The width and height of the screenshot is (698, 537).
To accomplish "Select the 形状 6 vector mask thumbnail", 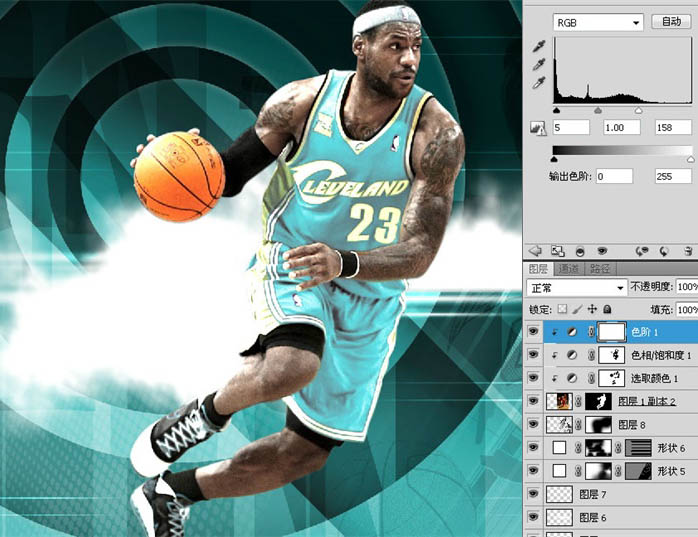I will point(638,448).
